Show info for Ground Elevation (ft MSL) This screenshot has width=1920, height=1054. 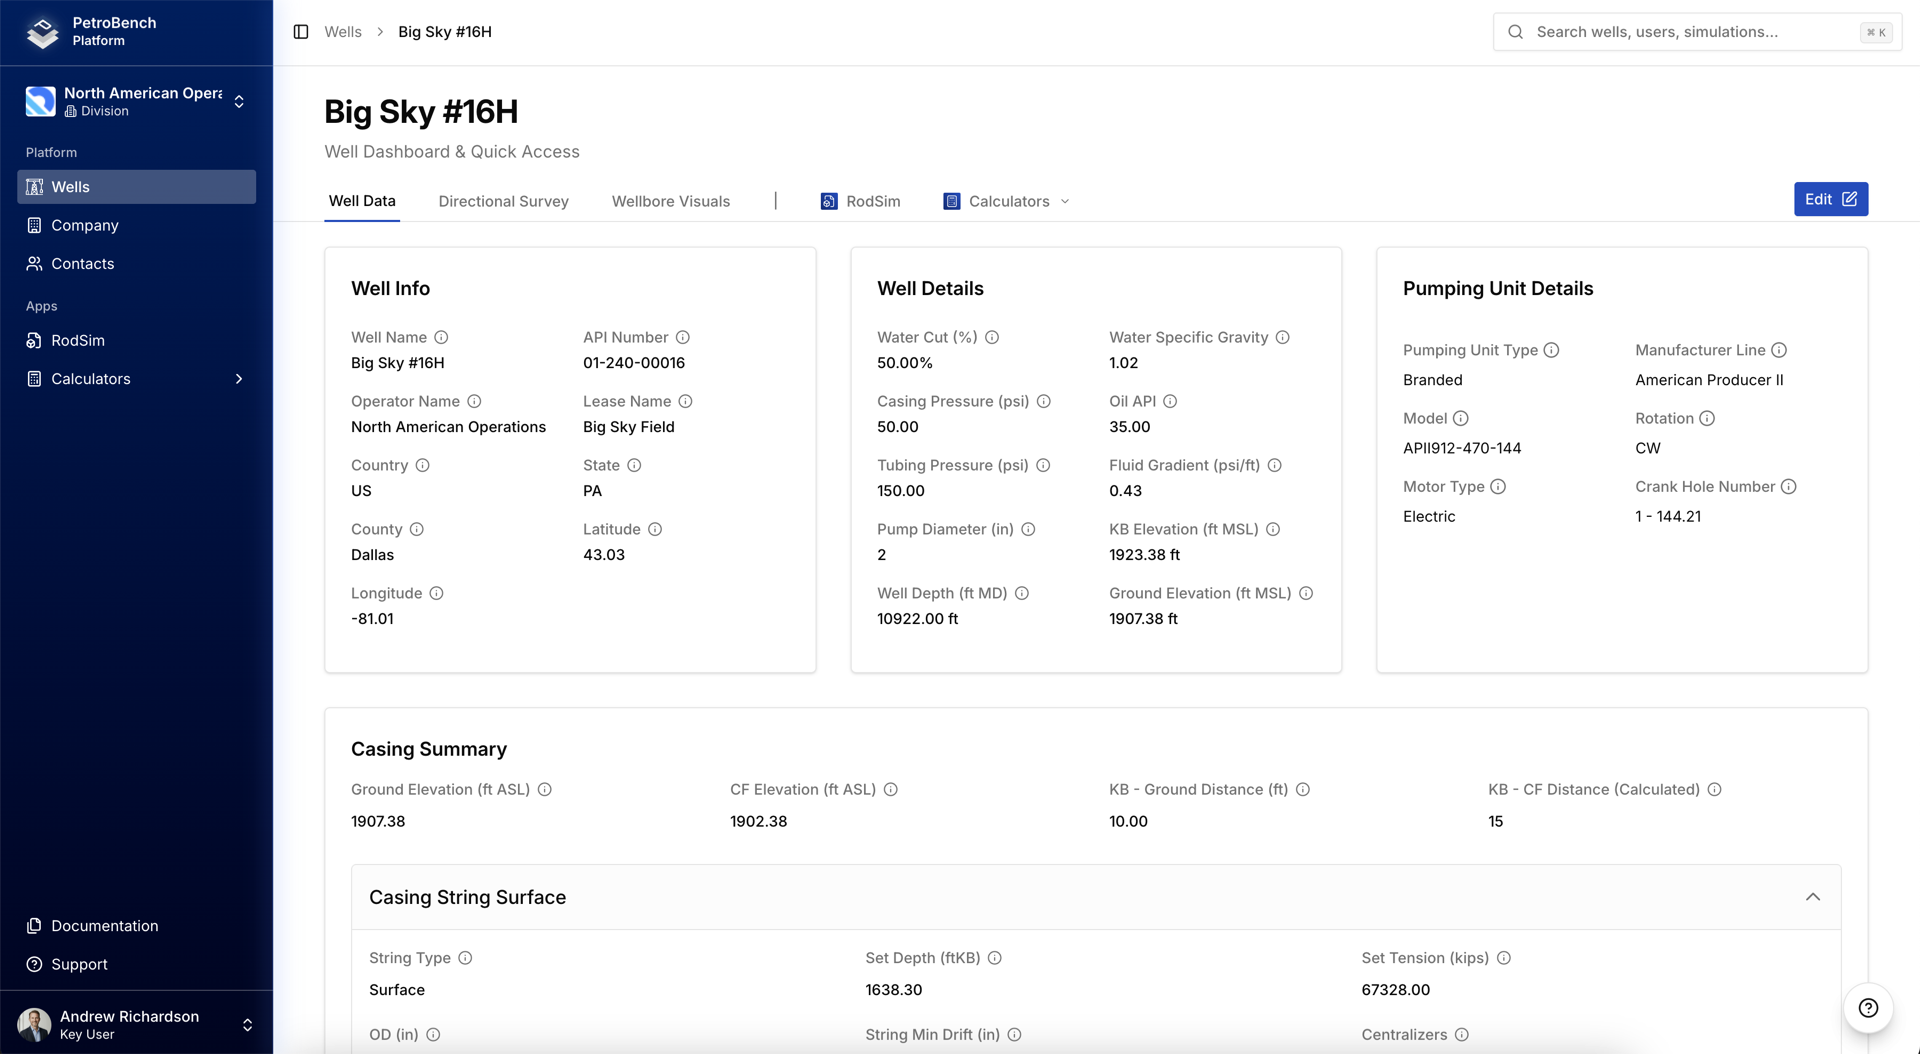(x=1306, y=594)
